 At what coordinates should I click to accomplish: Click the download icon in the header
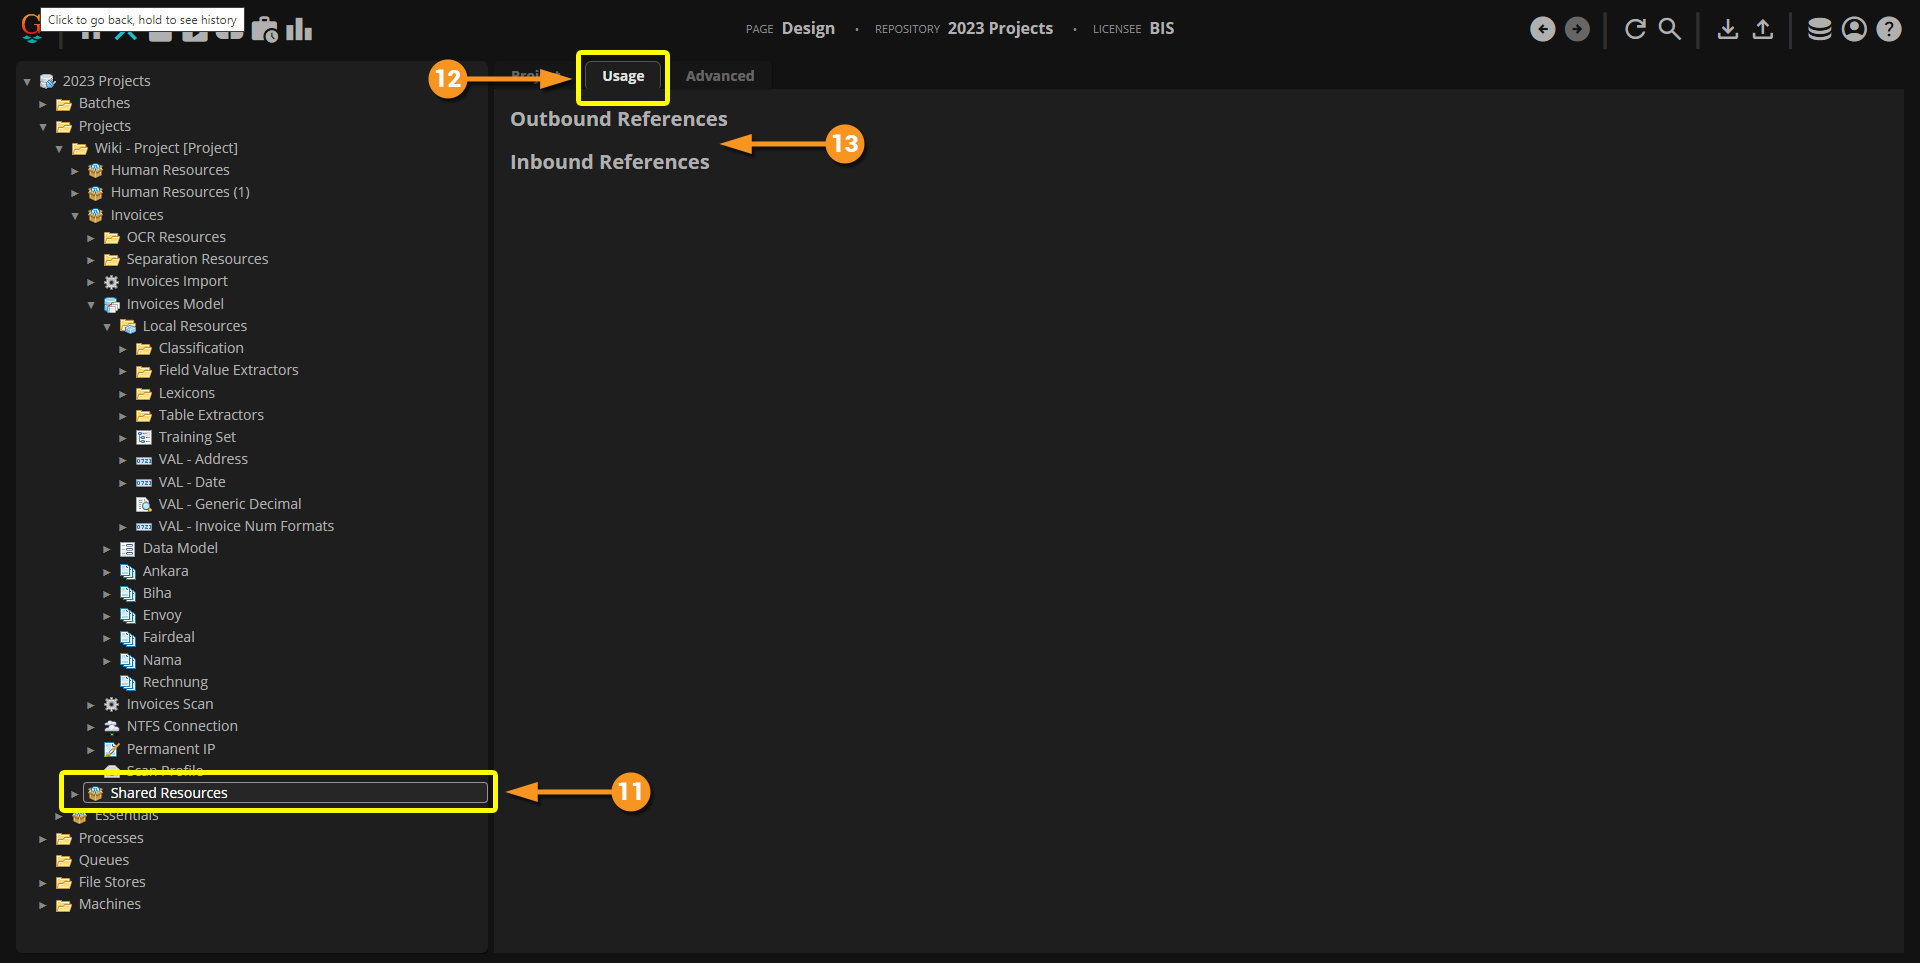[1728, 29]
